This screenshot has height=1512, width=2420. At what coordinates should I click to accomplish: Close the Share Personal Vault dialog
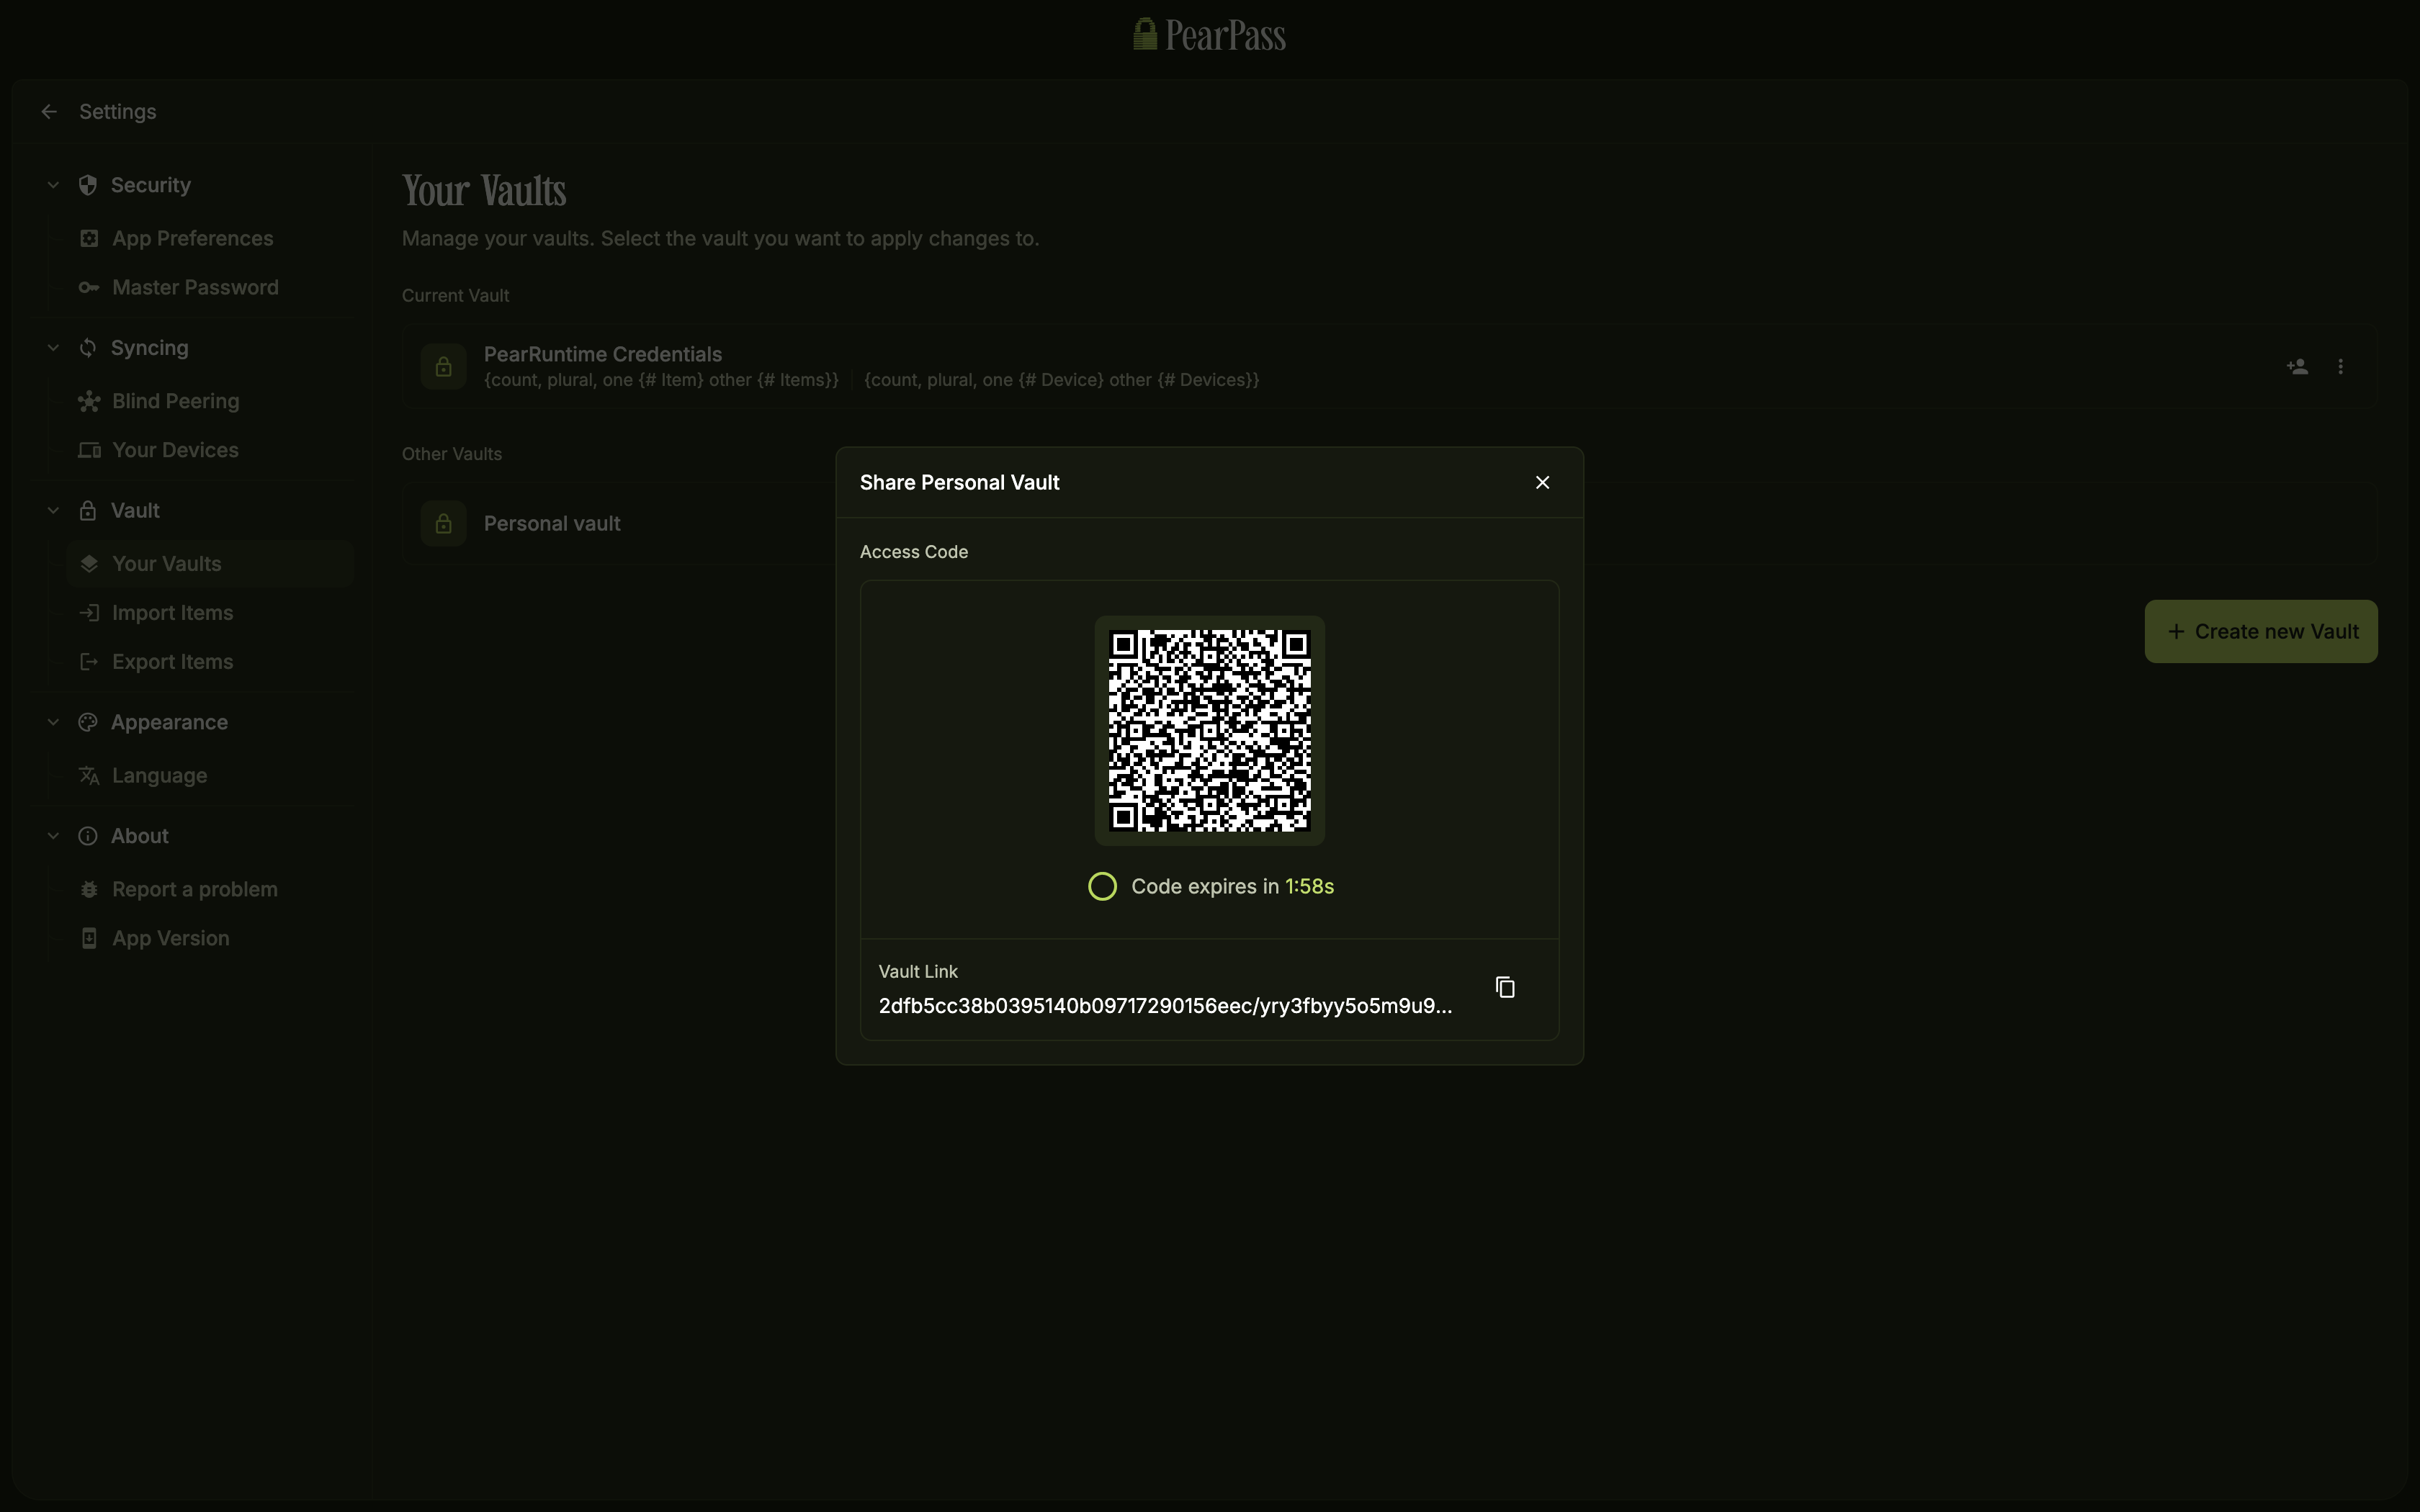pyautogui.click(x=1542, y=481)
